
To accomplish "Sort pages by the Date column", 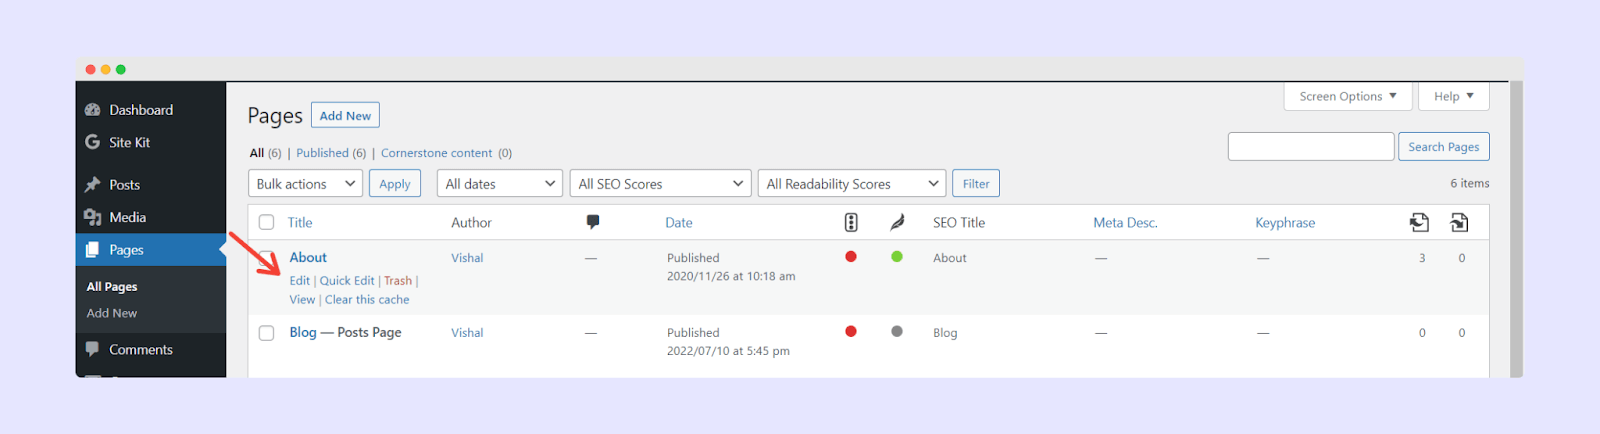I will click(679, 222).
